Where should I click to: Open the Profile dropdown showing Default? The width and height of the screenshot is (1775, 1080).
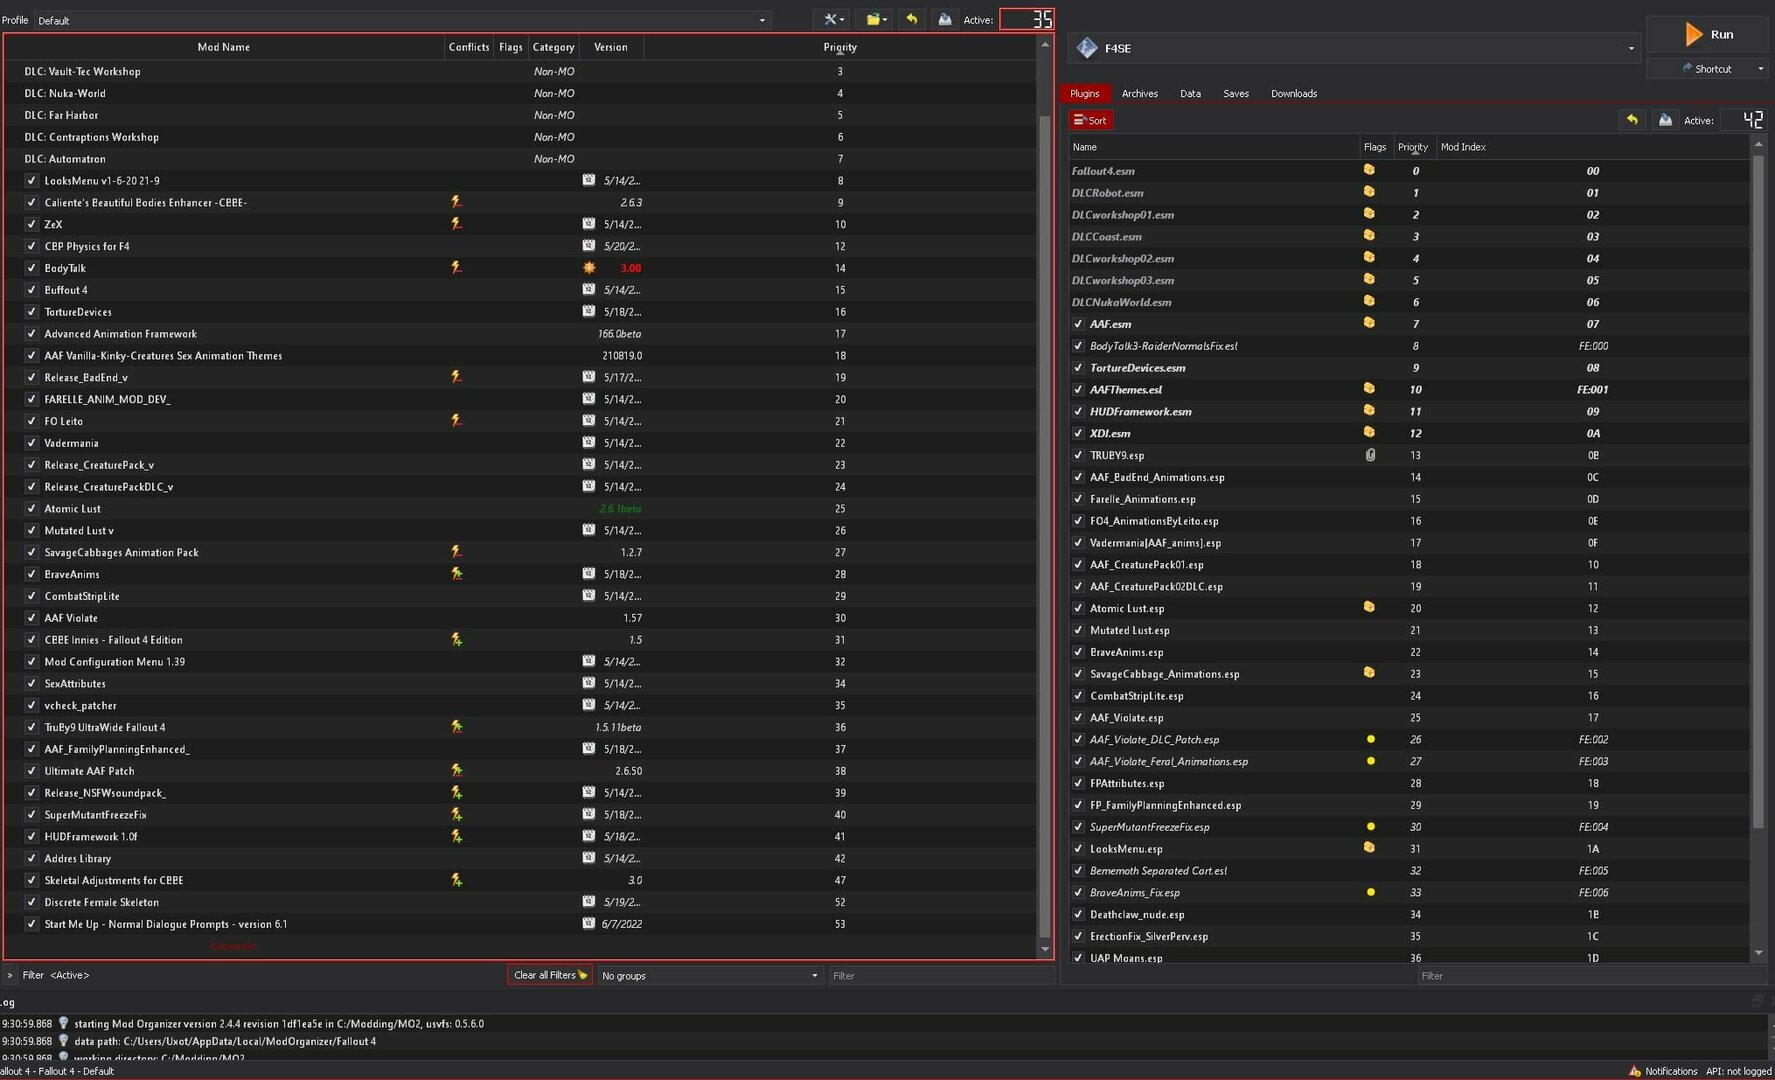(x=402, y=20)
